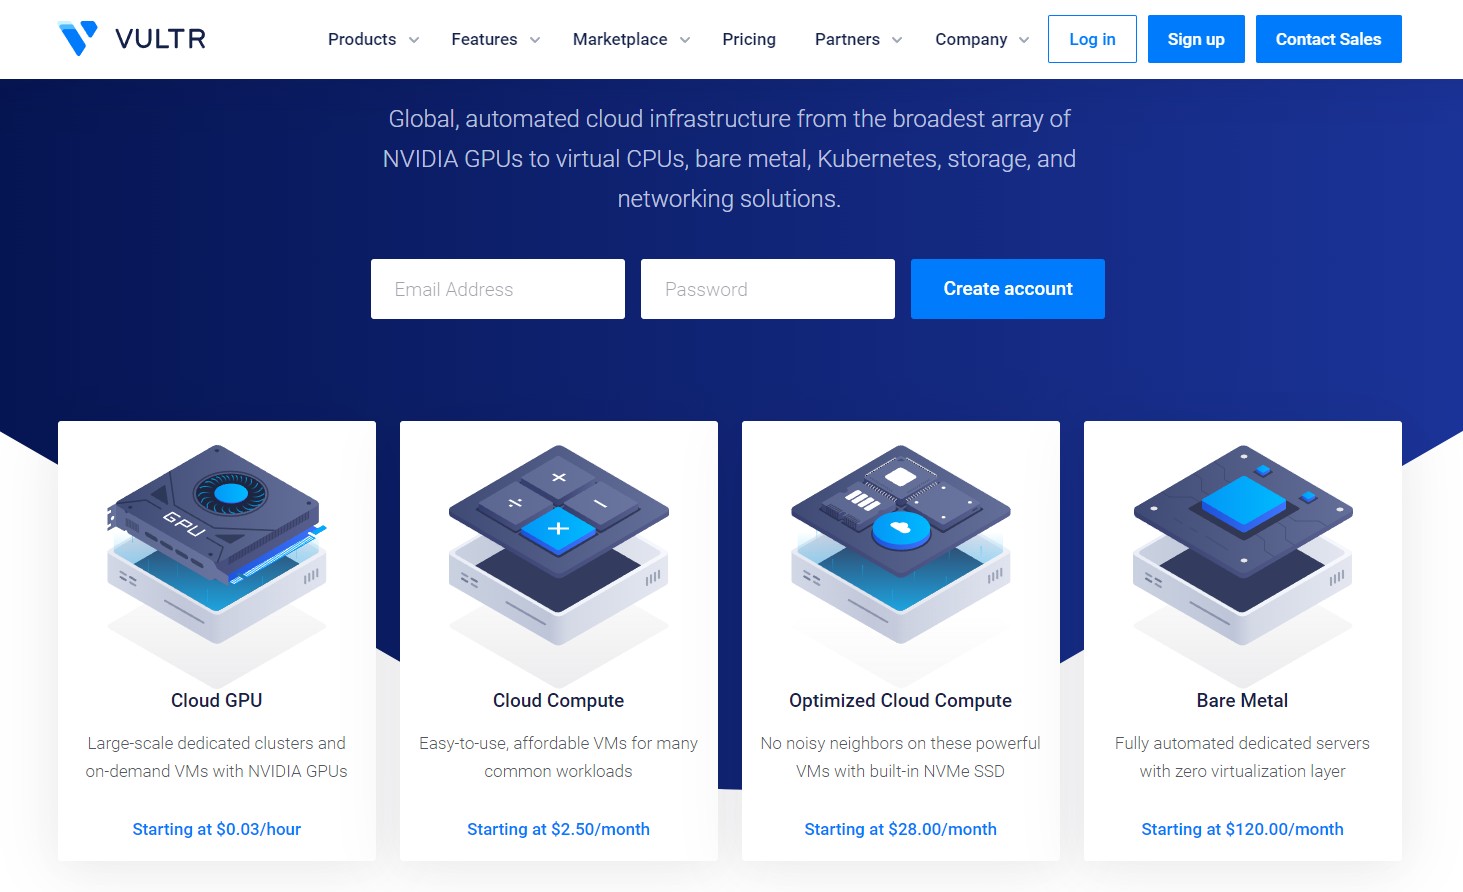Focus the Email Address field
Image resolution: width=1463 pixels, height=892 pixels.
click(498, 289)
